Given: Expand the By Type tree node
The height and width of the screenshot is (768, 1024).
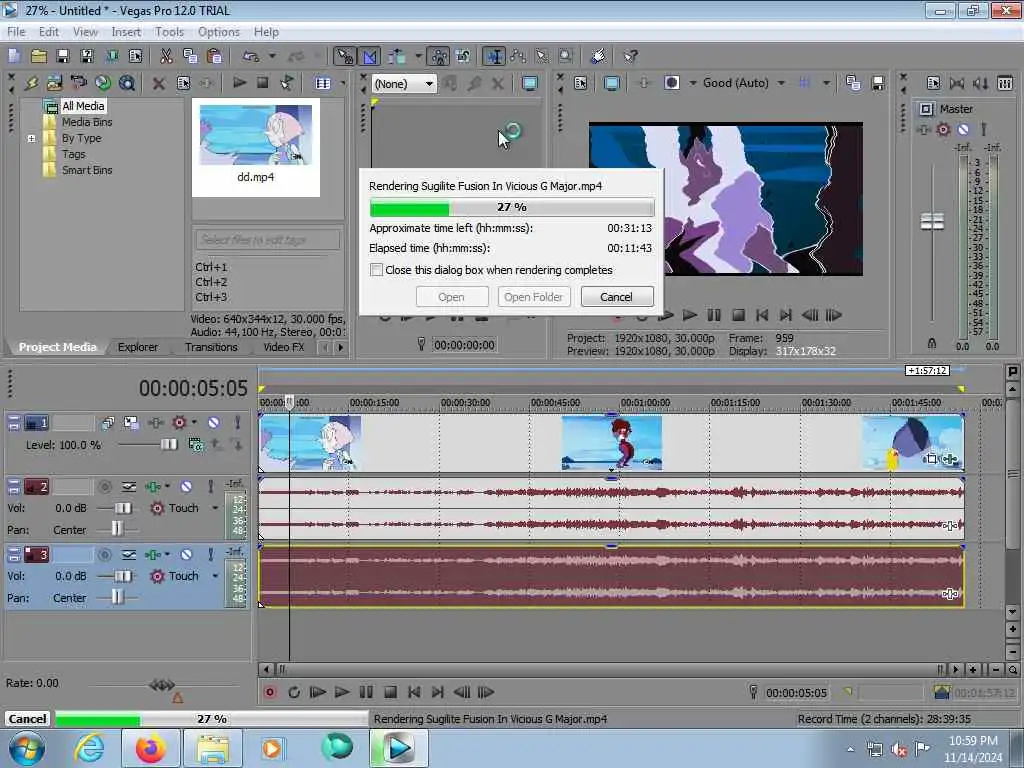Looking at the screenshot, I should [x=31, y=138].
